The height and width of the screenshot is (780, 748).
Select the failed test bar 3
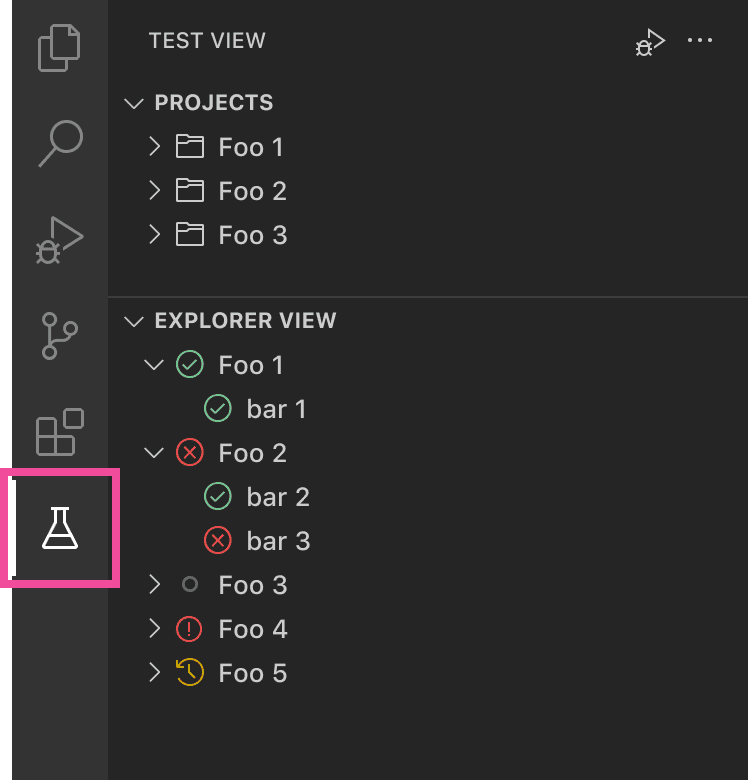(x=278, y=541)
